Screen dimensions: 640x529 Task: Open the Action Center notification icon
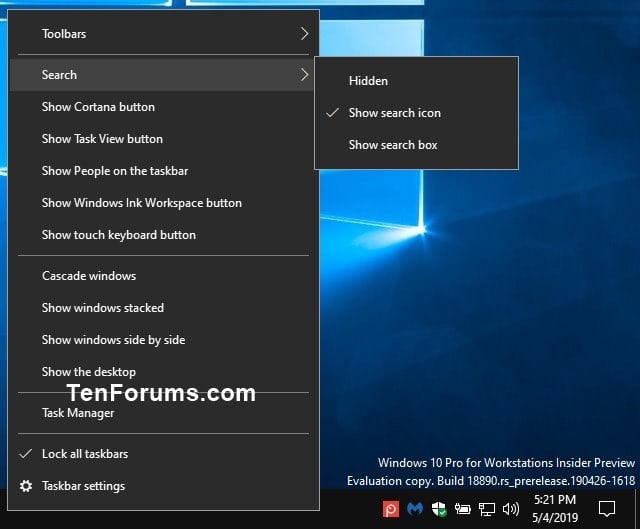pos(607,509)
